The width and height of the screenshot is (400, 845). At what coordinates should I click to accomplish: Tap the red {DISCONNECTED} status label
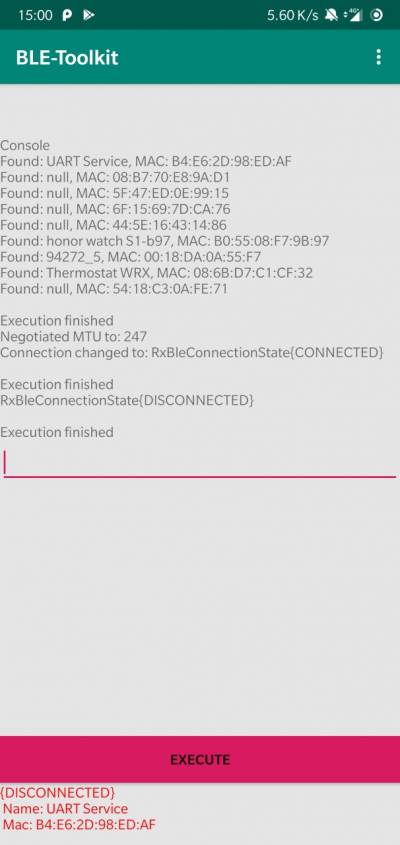[57, 792]
